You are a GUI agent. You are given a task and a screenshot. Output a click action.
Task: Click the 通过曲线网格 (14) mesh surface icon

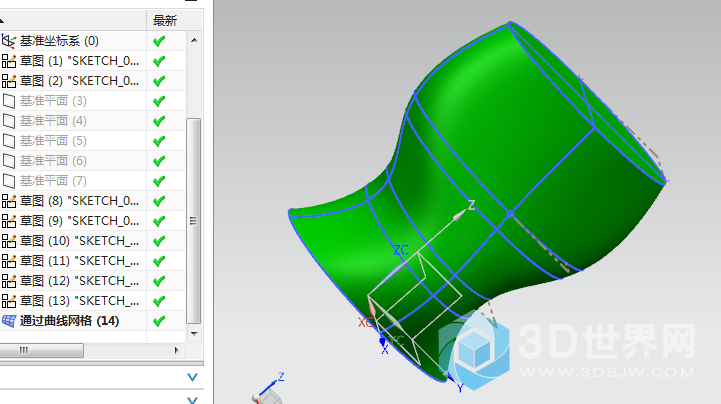coord(9,321)
